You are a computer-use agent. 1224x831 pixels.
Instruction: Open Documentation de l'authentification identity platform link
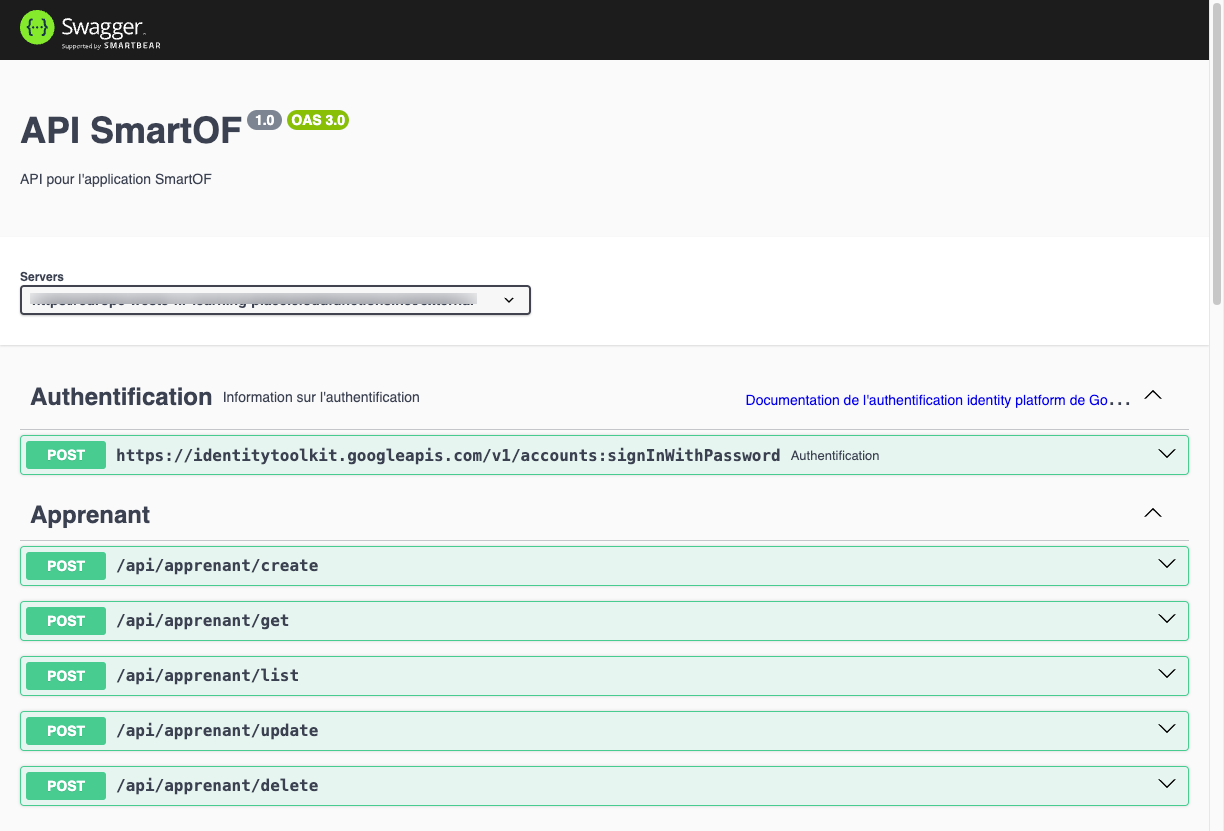coord(938,400)
